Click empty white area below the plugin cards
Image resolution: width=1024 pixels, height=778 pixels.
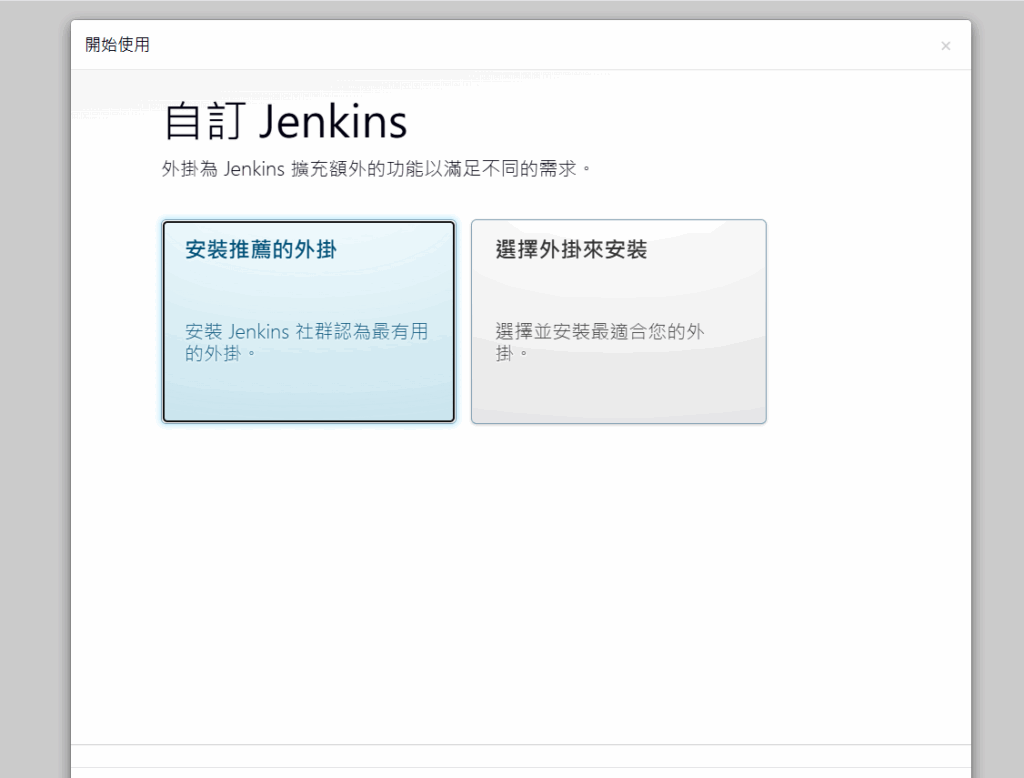520,580
